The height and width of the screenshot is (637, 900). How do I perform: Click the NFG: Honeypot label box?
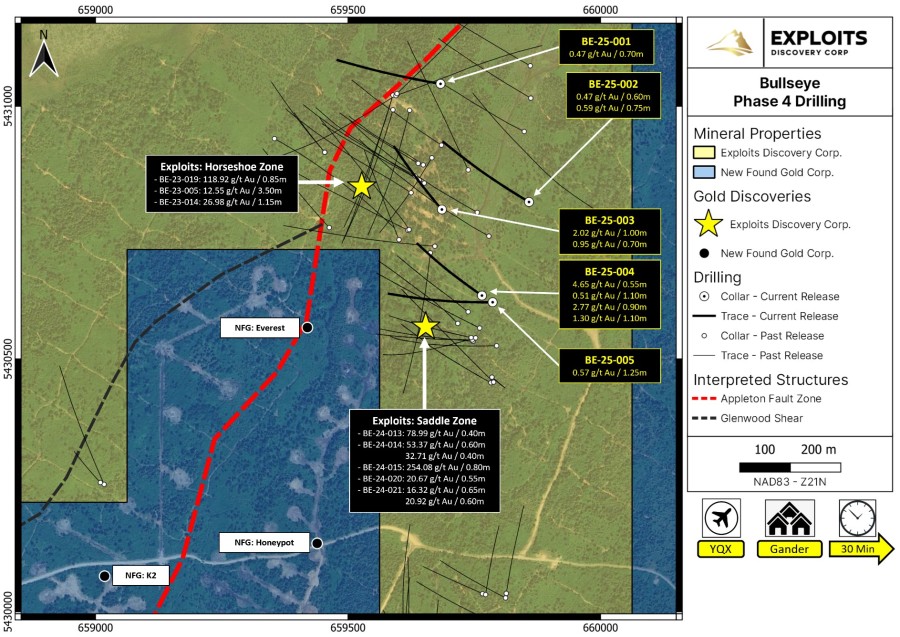click(264, 542)
